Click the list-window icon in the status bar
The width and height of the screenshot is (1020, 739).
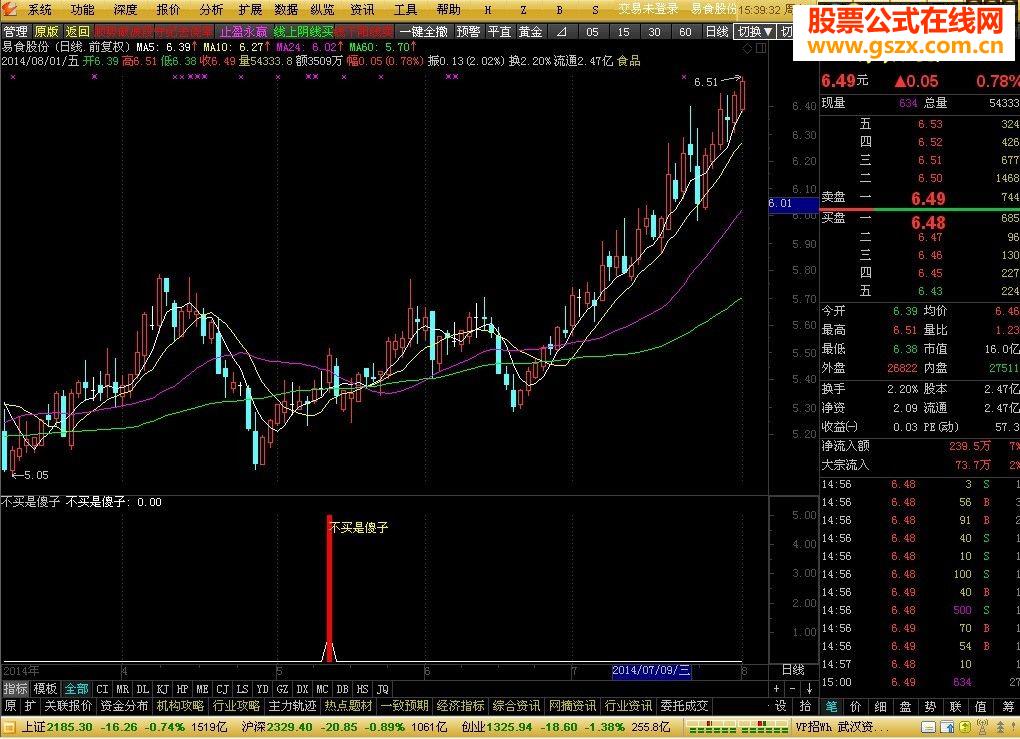[x=929, y=727]
